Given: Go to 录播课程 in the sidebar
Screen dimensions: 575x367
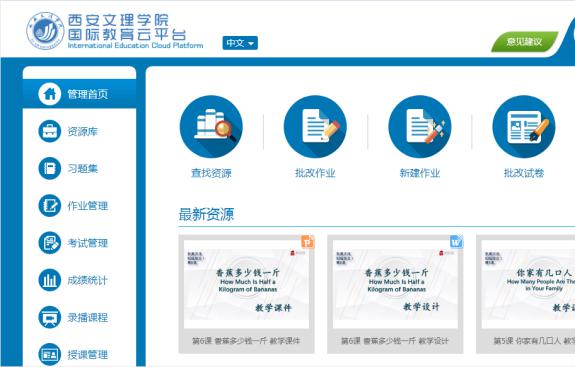Looking at the screenshot, I should pos(87,317).
